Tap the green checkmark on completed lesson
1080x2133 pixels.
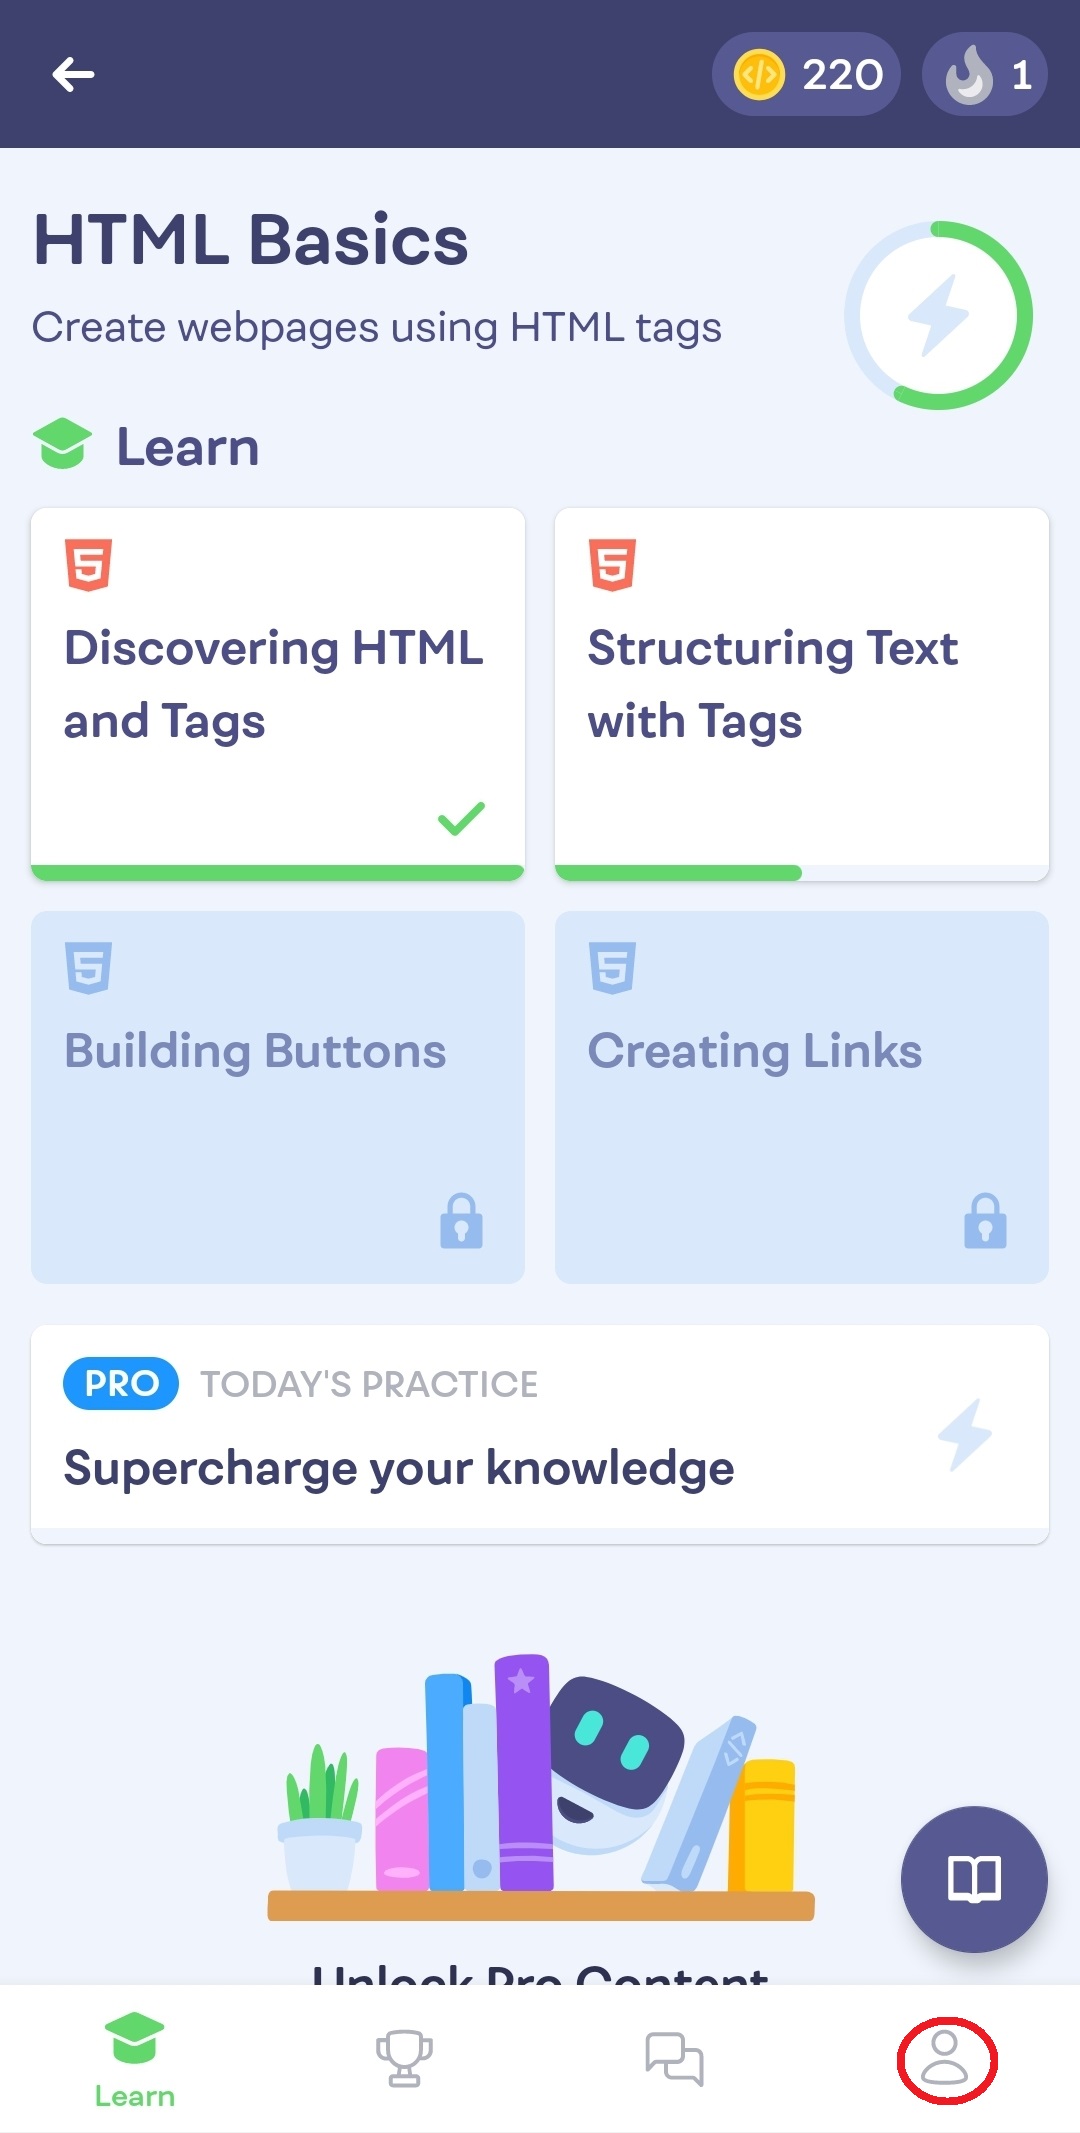coord(461,818)
